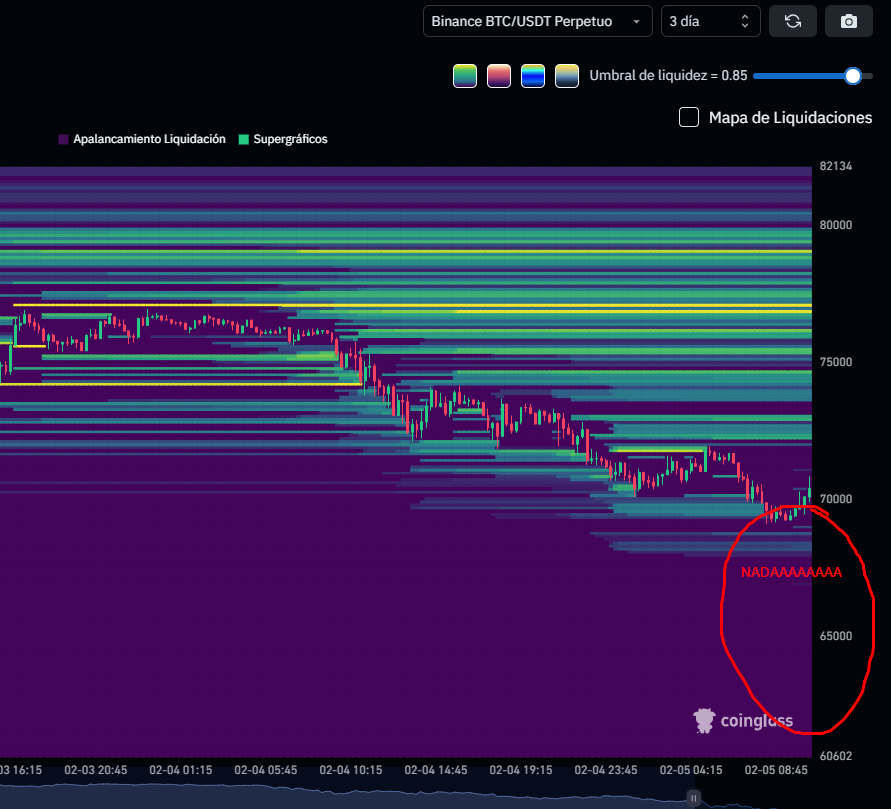The height and width of the screenshot is (809, 891).
Task: Click the 02-05 04:15 time axis label
Action: 691,770
